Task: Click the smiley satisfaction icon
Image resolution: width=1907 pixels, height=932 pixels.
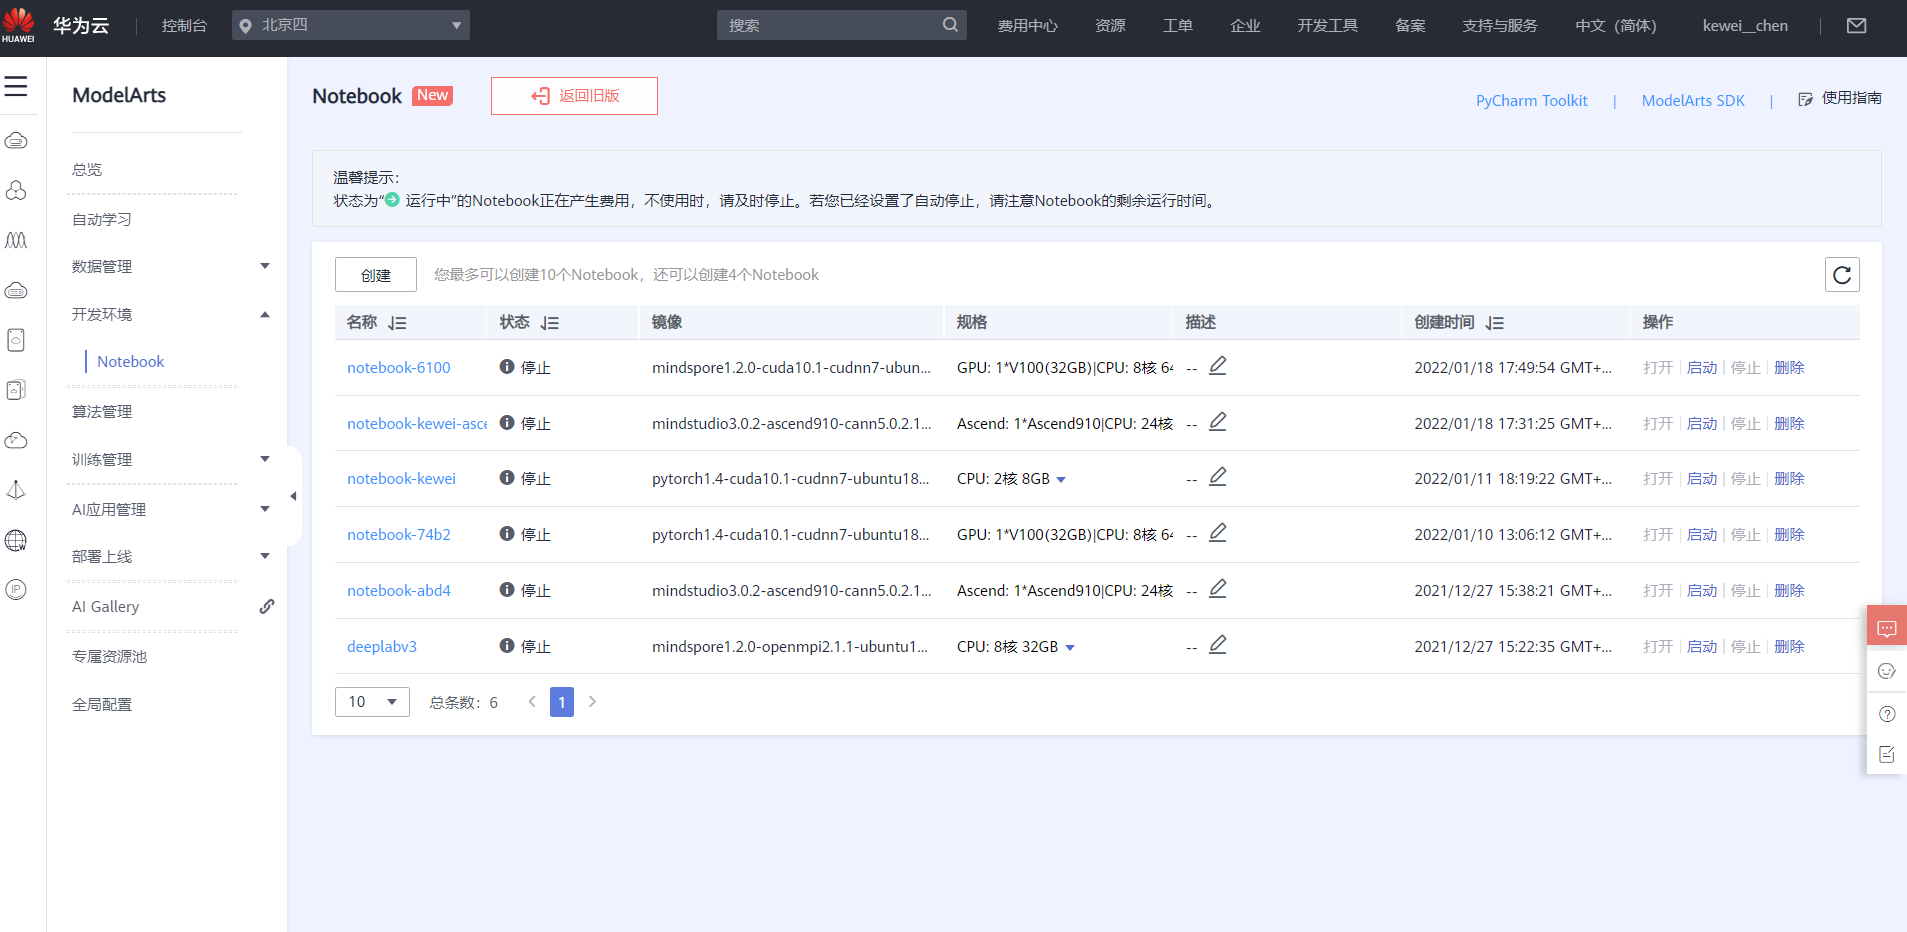Action: (x=1887, y=671)
